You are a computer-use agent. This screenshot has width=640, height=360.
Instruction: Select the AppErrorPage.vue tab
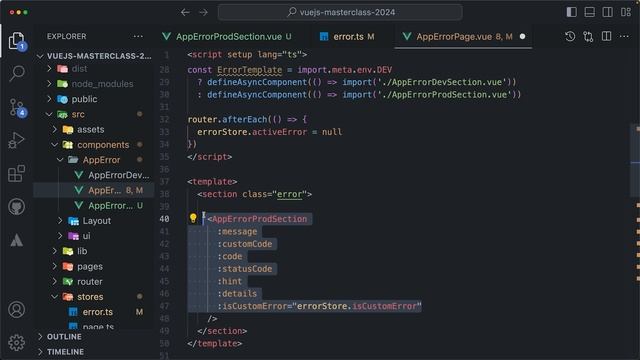454,36
